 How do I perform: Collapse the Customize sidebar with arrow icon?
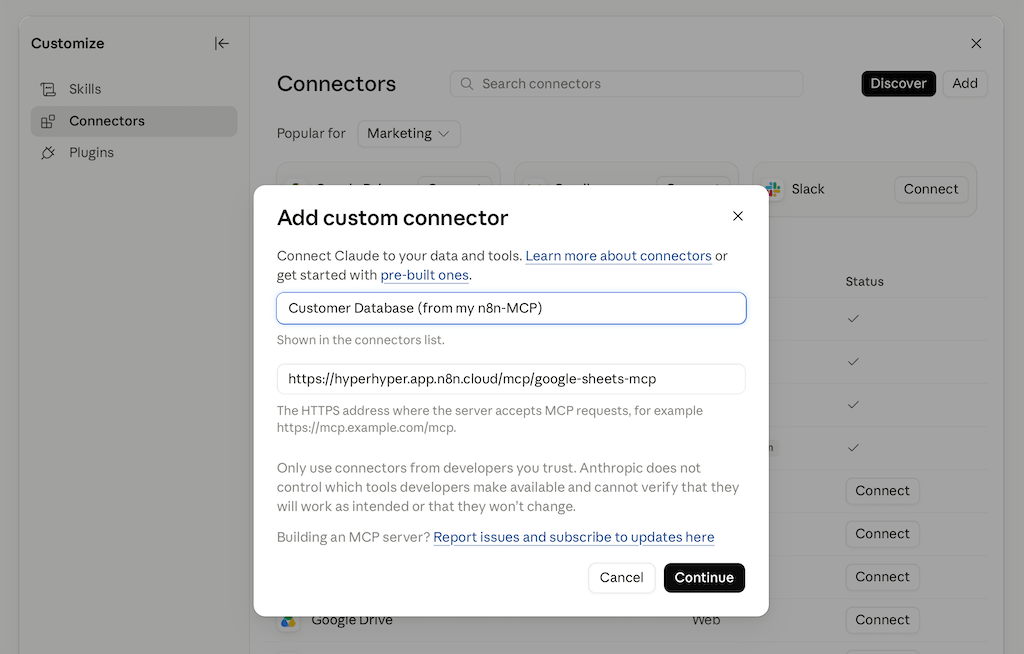[x=221, y=44]
